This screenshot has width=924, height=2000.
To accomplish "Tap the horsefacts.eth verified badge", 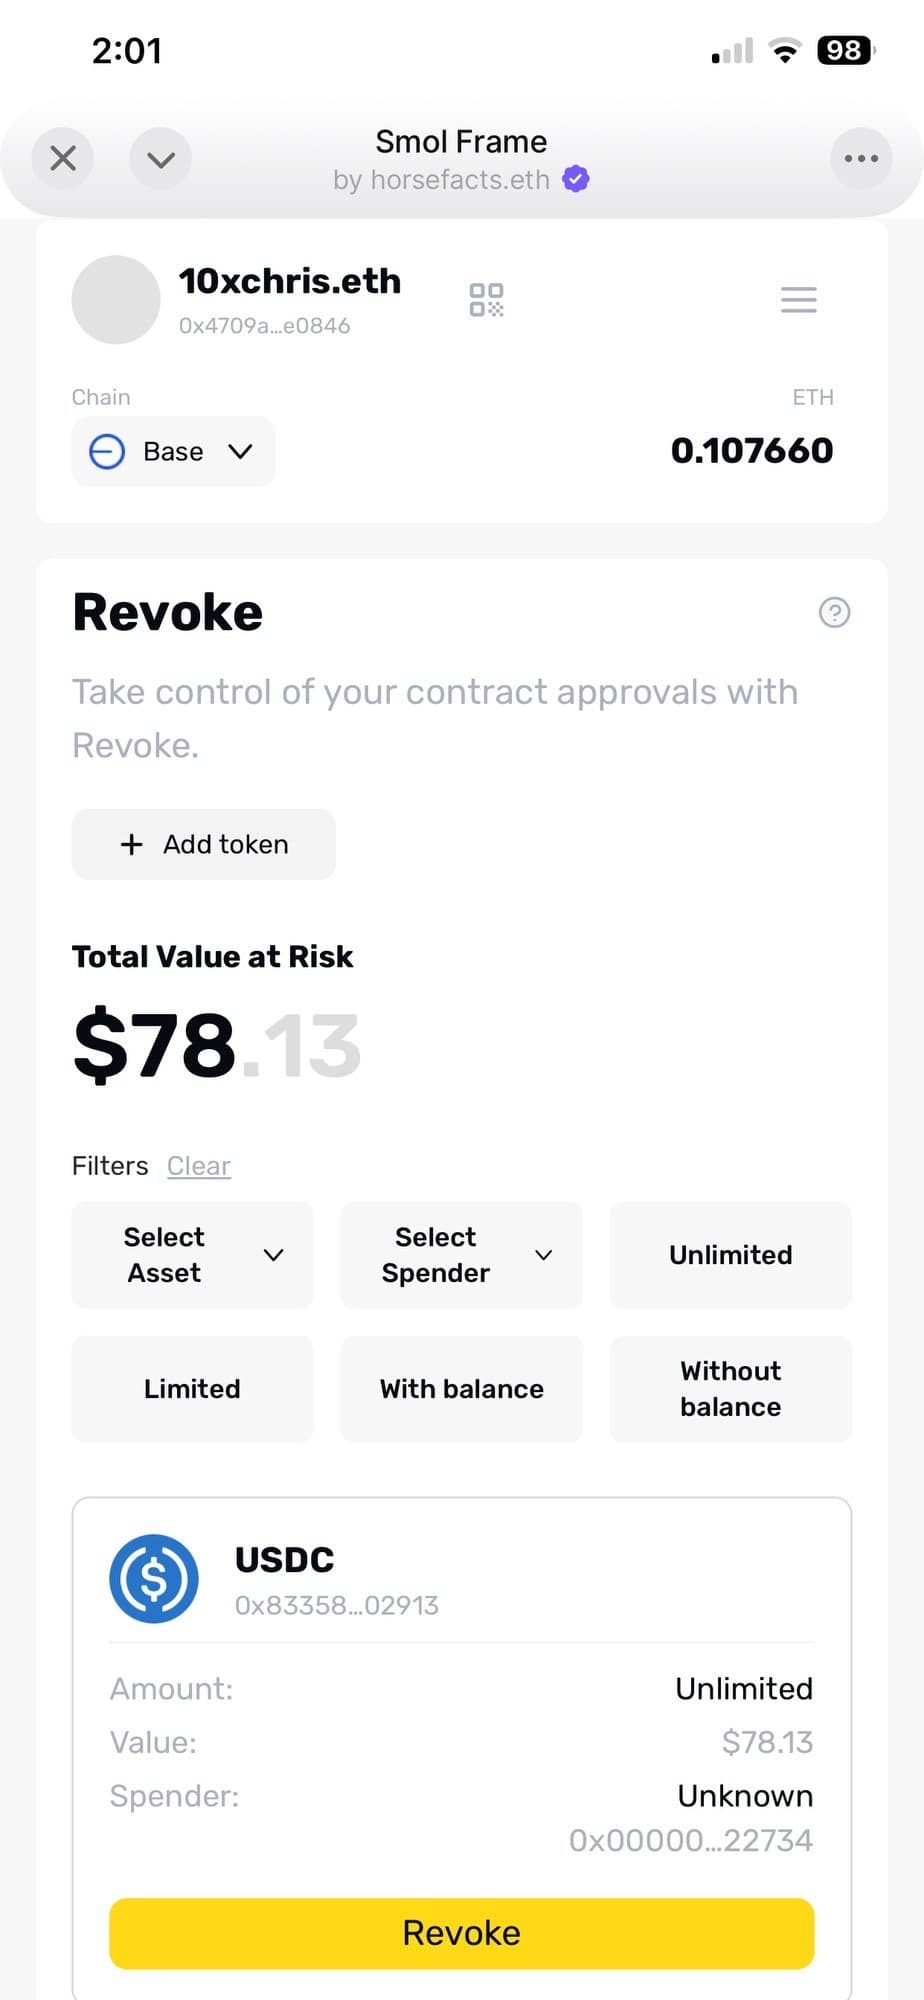I will tap(576, 179).
